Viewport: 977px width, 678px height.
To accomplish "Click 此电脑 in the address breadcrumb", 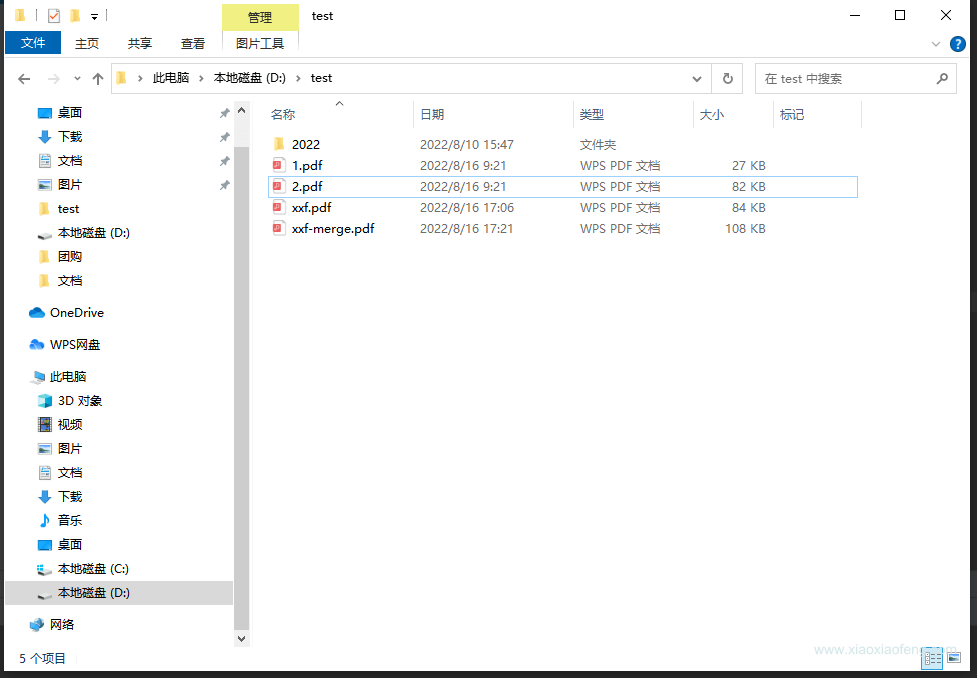I will [171, 78].
